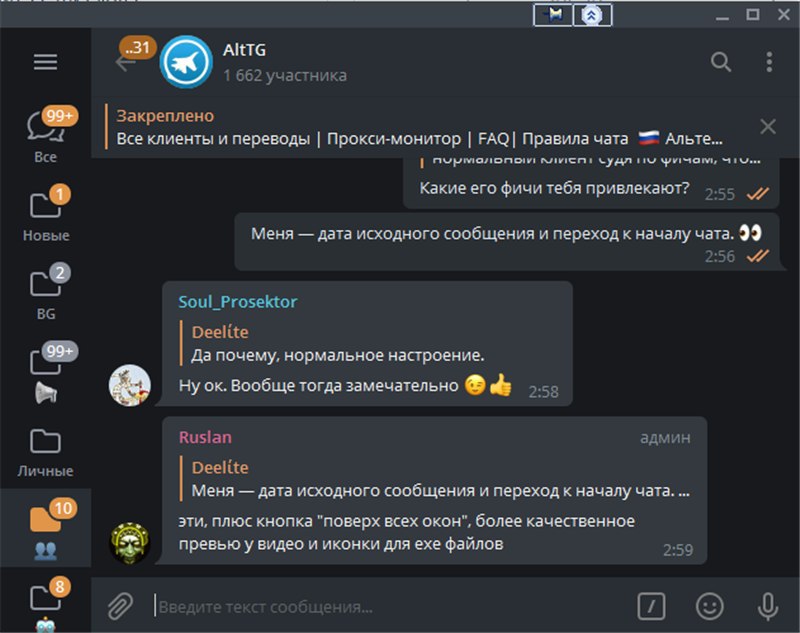This screenshot has height=633, width=800.
Task: Open the emoji picker smiley
Action: pos(710,606)
